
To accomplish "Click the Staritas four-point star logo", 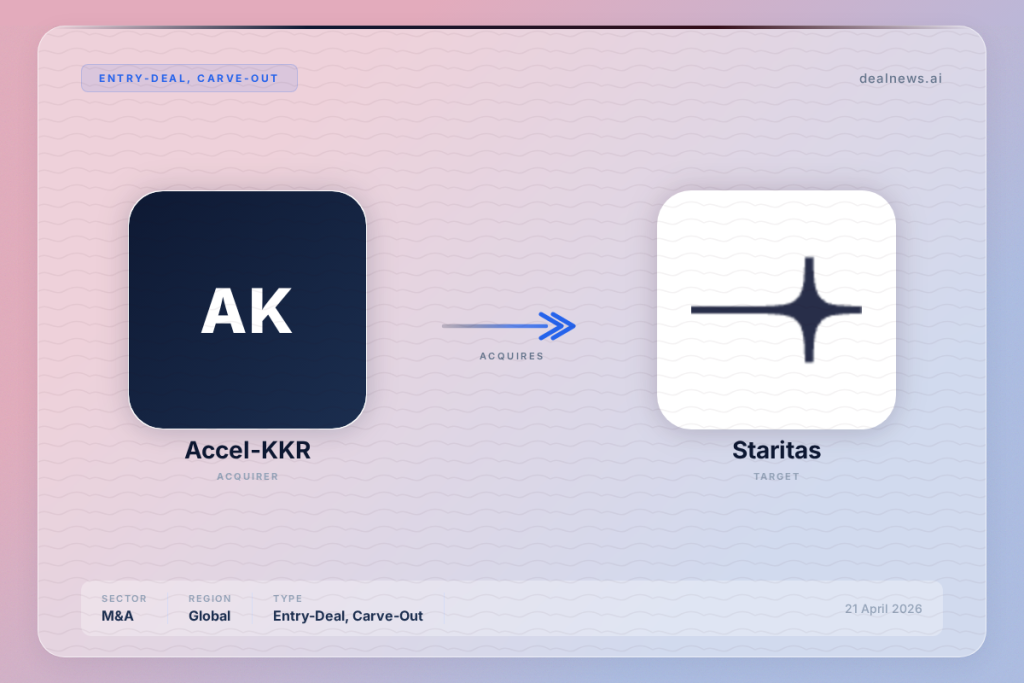I will coord(776,309).
